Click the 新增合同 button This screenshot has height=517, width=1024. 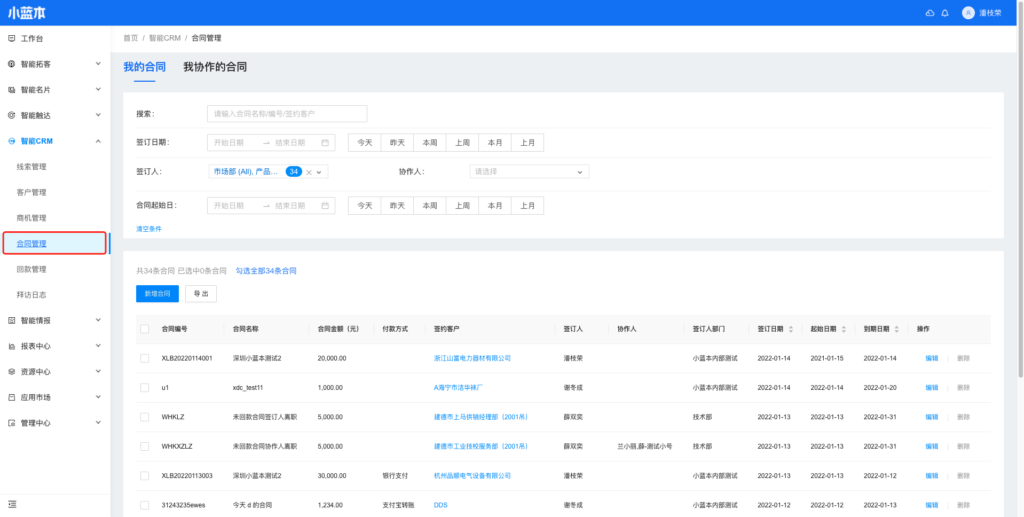point(157,294)
